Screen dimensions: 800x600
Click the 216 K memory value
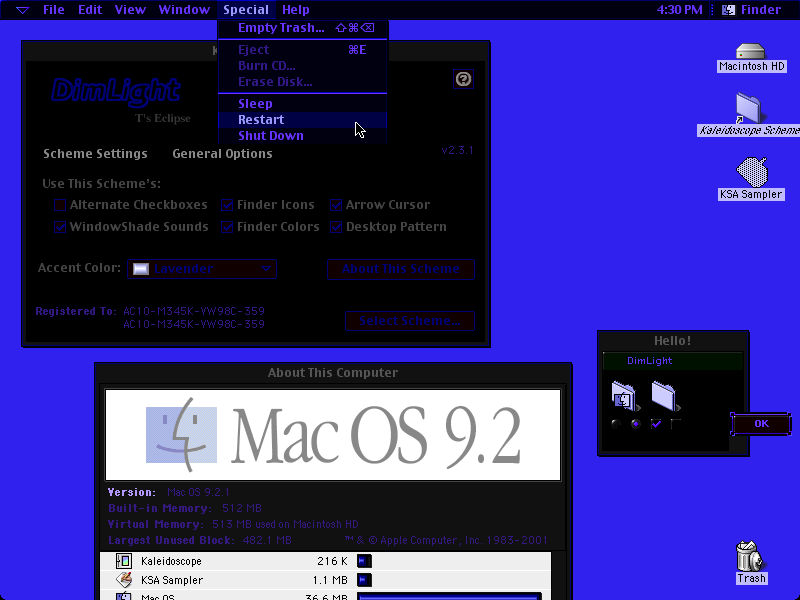click(x=332, y=561)
